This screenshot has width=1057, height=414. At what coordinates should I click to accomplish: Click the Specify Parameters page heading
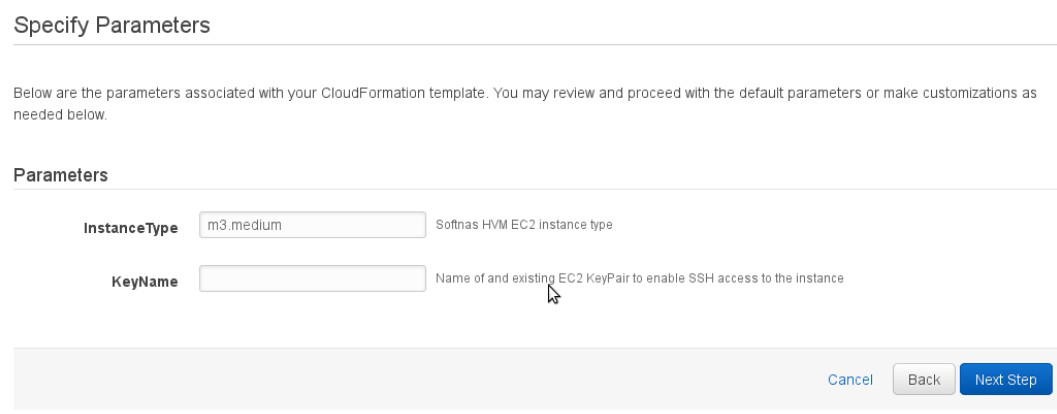112,26
